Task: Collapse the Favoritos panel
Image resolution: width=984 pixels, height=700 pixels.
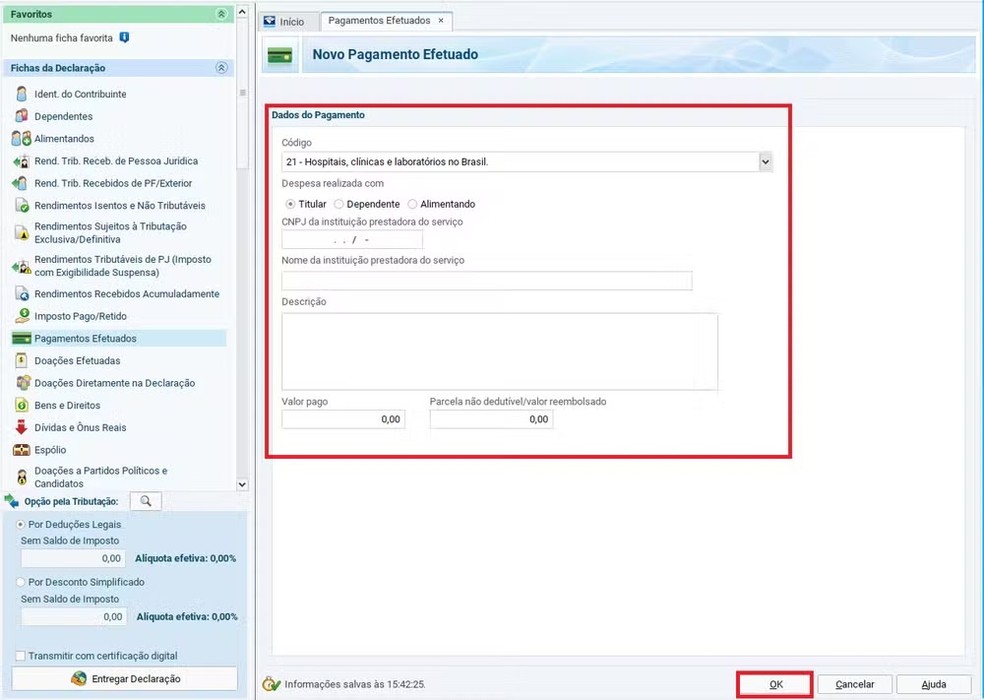Action: click(x=221, y=14)
